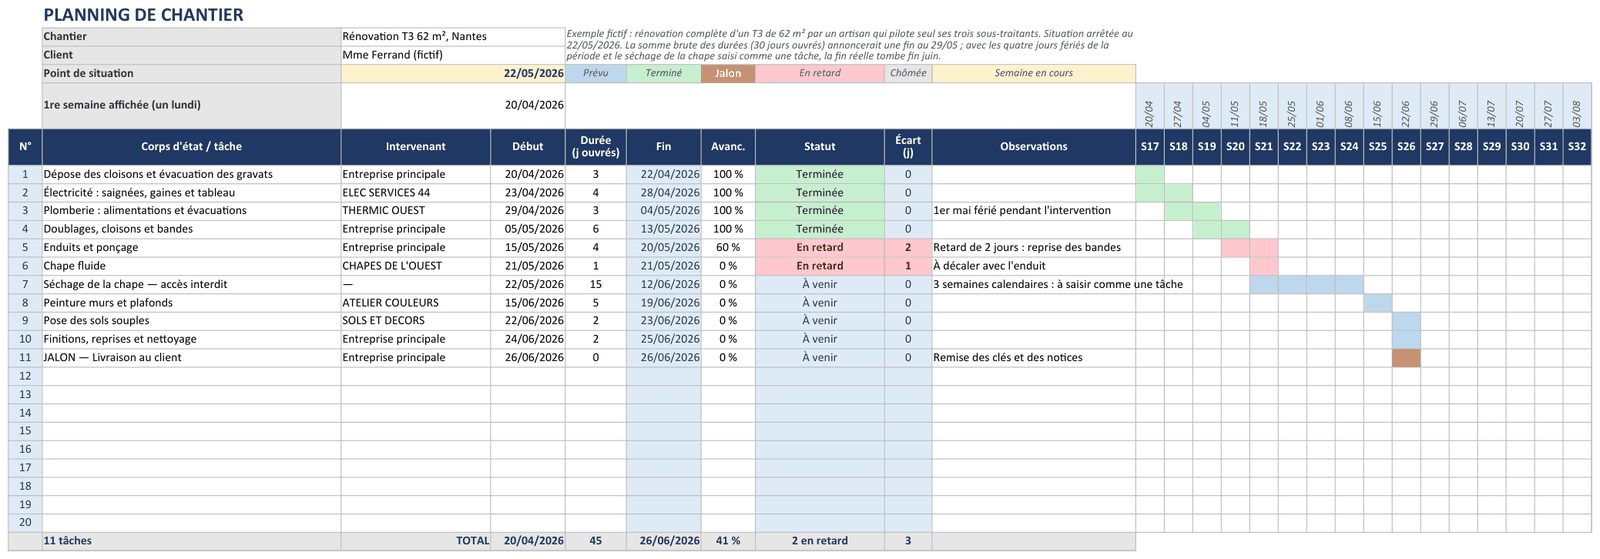The image size is (1600, 559).
Task: Click the Chantier name input cell
Action: (453, 36)
